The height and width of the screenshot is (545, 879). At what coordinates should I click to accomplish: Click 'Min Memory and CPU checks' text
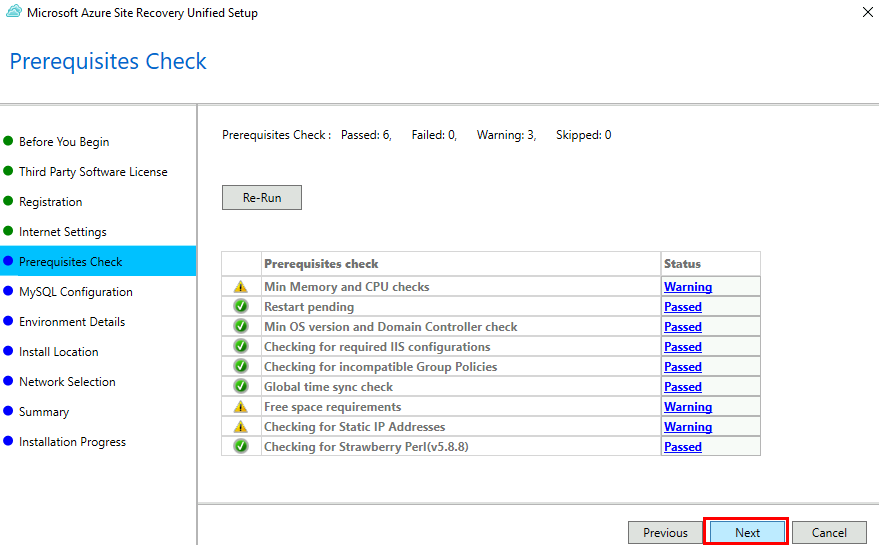[346, 287]
